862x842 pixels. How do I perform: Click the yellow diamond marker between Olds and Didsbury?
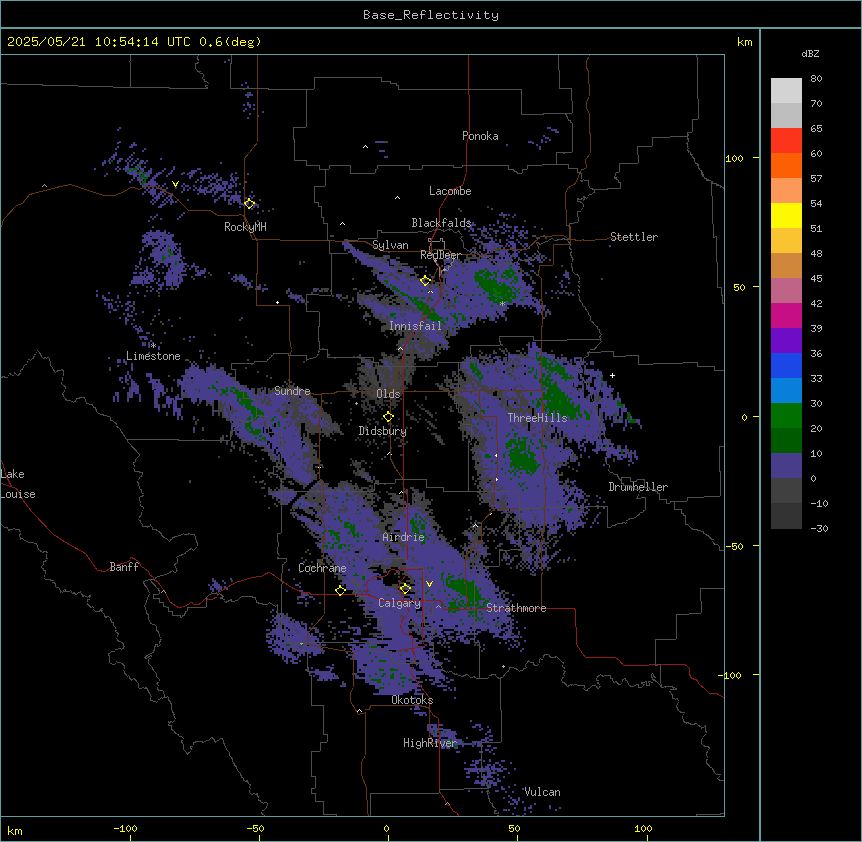click(x=388, y=417)
